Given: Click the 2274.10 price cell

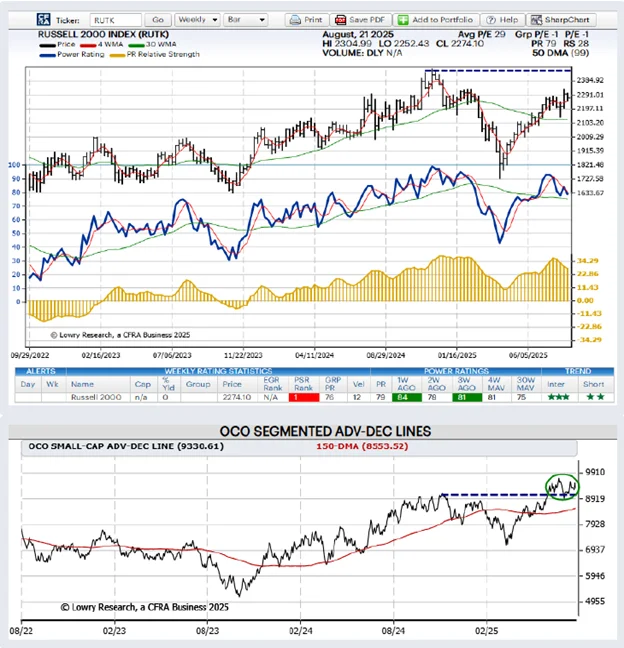Looking at the screenshot, I should tap(236, 397).
